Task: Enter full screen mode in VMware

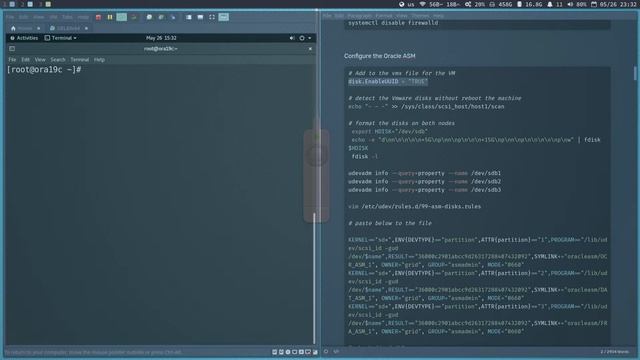Action: coord(212,17)
